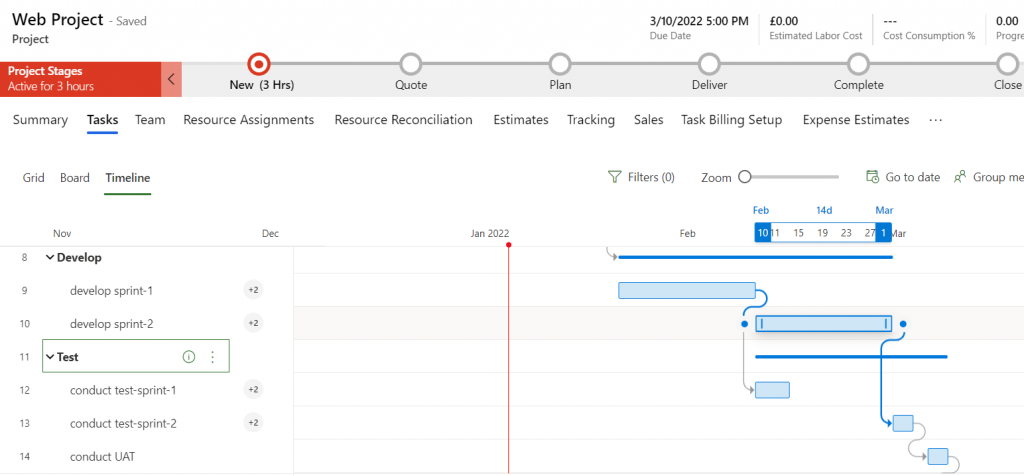Click the info icon on Test row

(189, 357)
